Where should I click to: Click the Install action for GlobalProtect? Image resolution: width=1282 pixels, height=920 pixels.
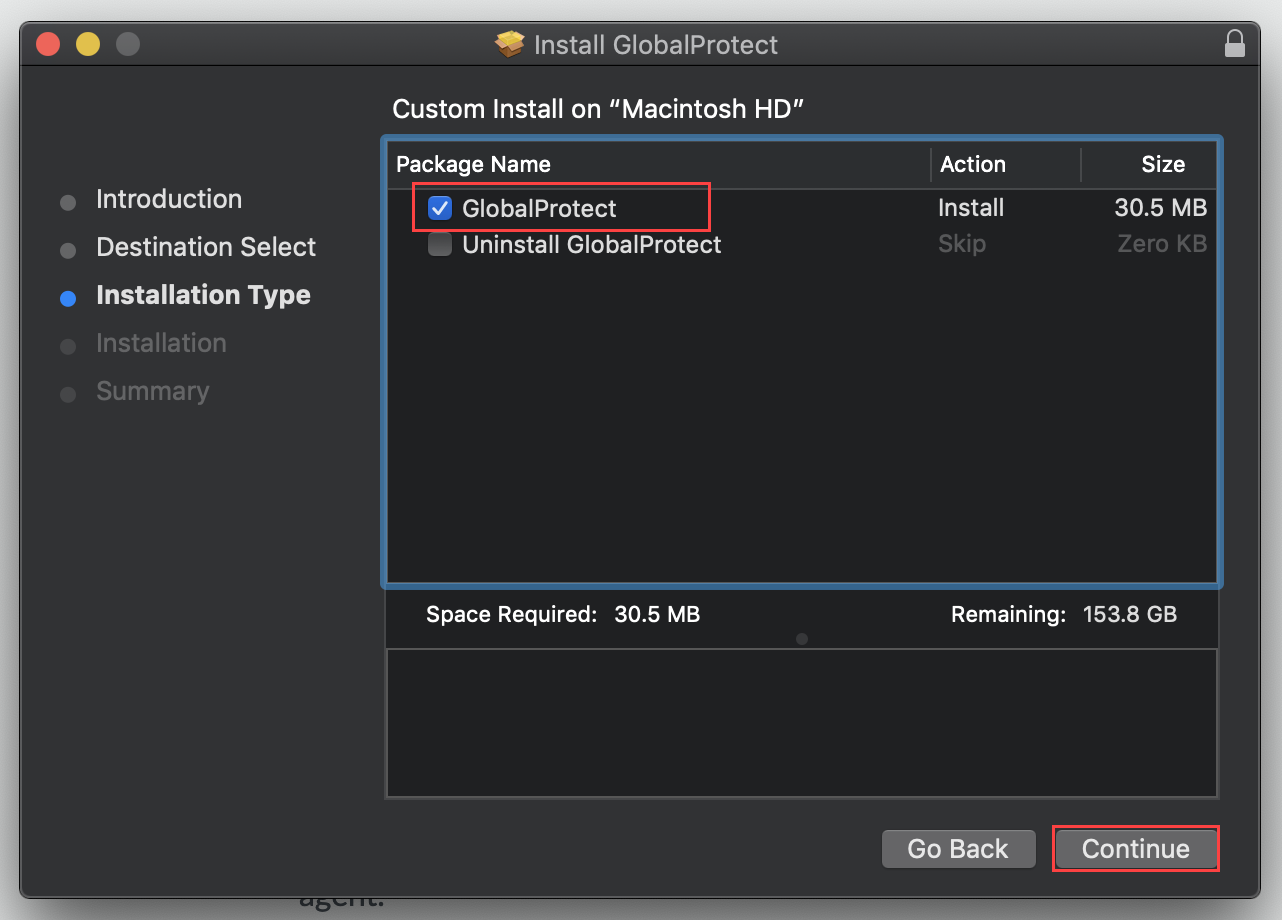(x=971, y=208)
